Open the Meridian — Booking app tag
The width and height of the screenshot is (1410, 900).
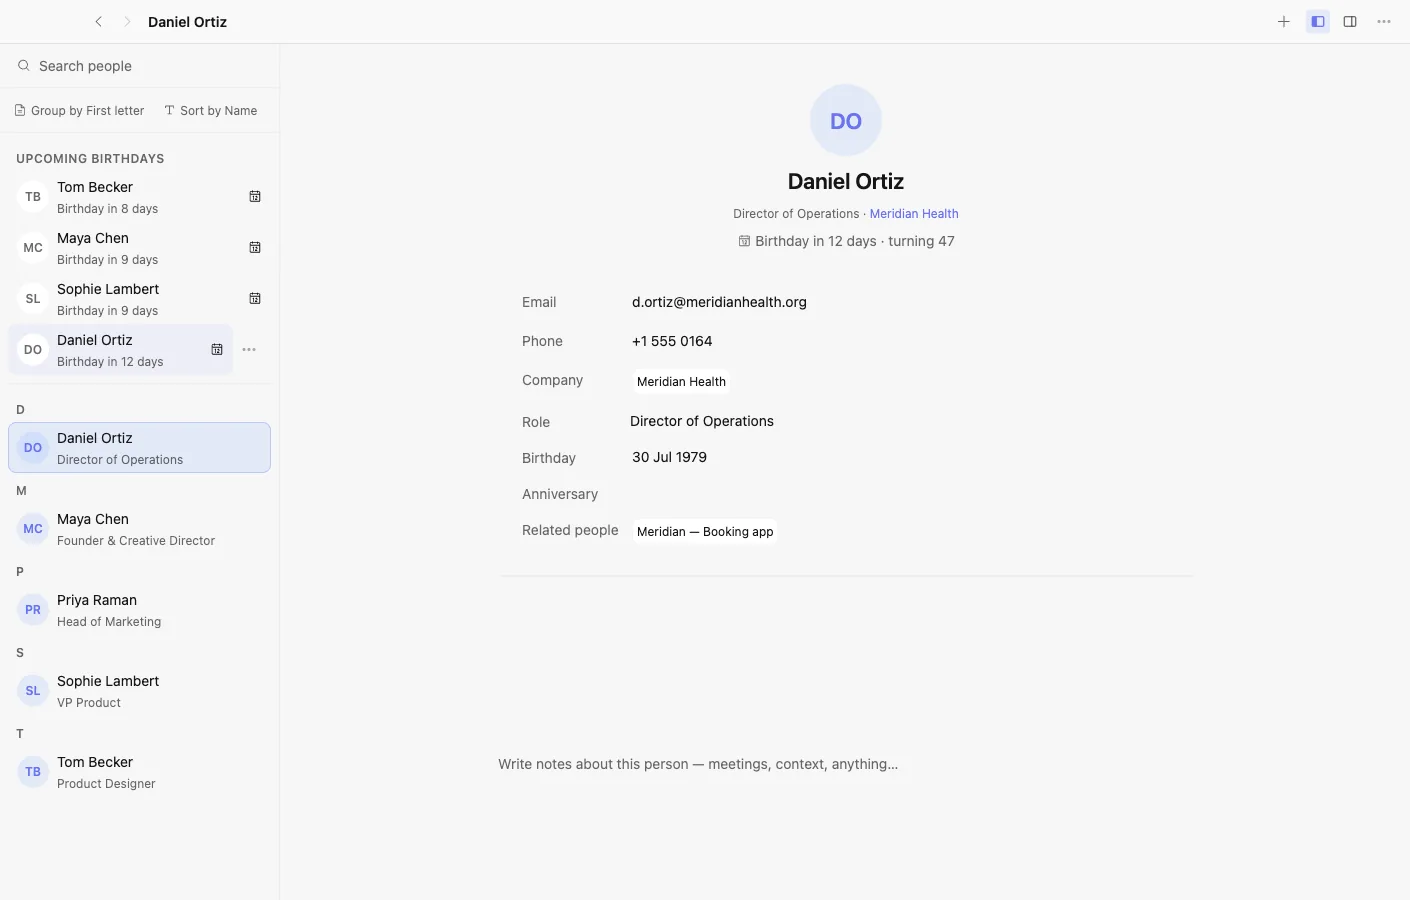[x=705, y=532]
